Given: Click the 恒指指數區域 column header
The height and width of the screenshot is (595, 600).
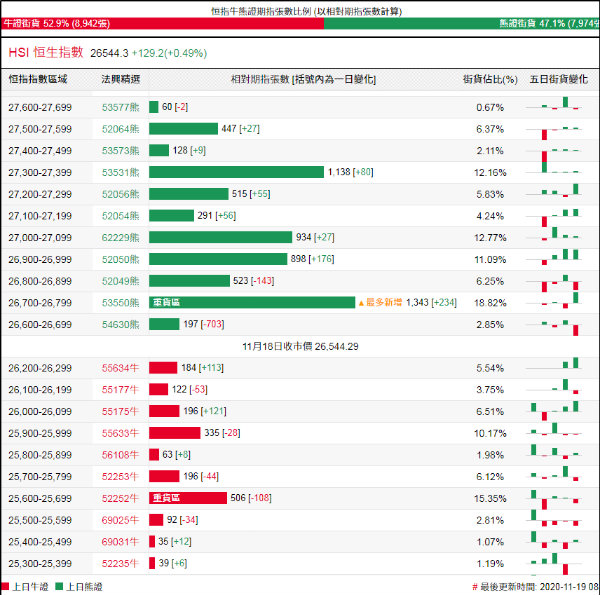Looking at the screenshot, I should 38,79.
